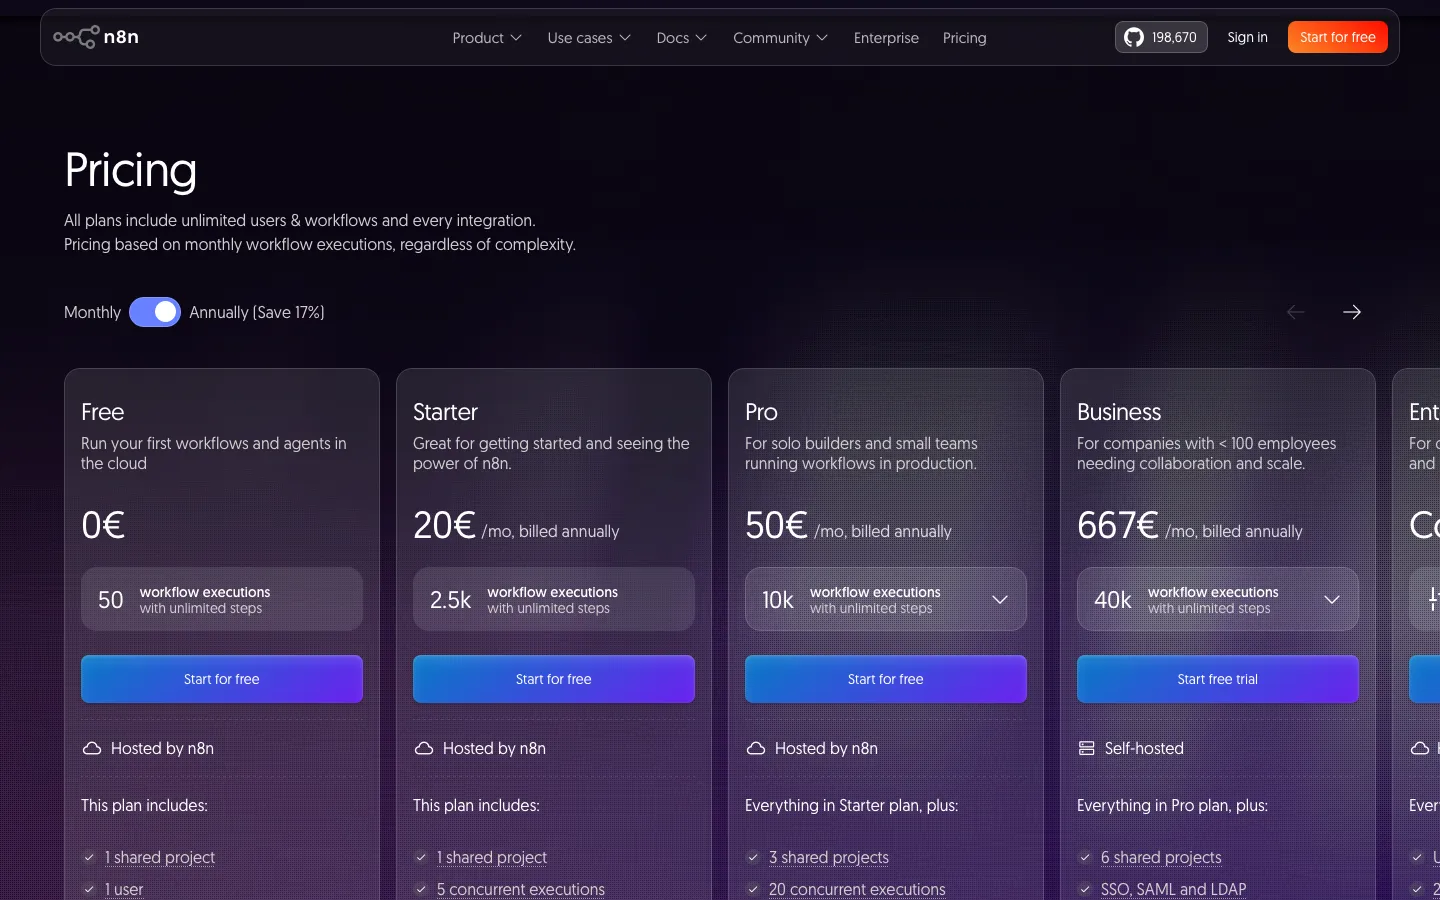Click the checkmark icon beside 5 concurrent executions

point(421,889)
